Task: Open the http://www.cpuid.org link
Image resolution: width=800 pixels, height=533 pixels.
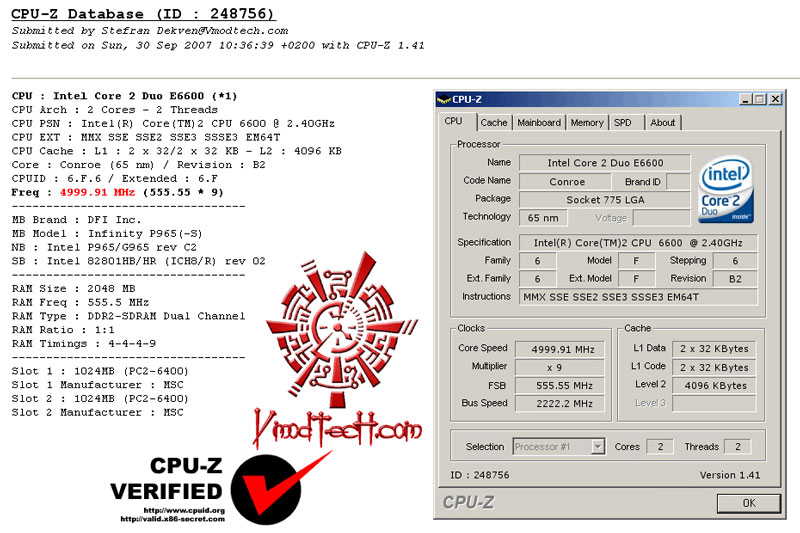Action: pyautogui.click(x=184, y=511)
